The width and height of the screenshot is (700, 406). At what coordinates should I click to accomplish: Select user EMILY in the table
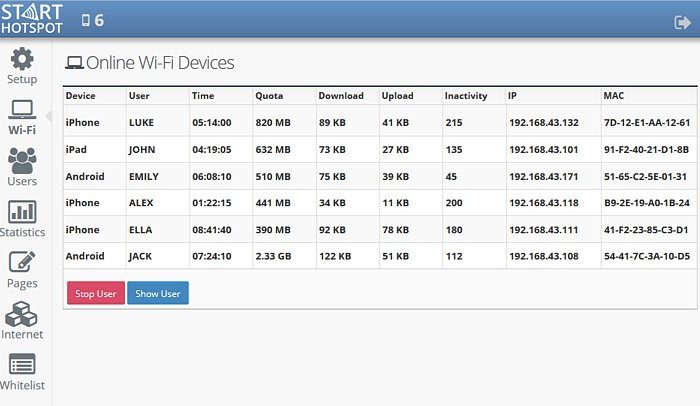pyautogui.click(x=144, y=176)
